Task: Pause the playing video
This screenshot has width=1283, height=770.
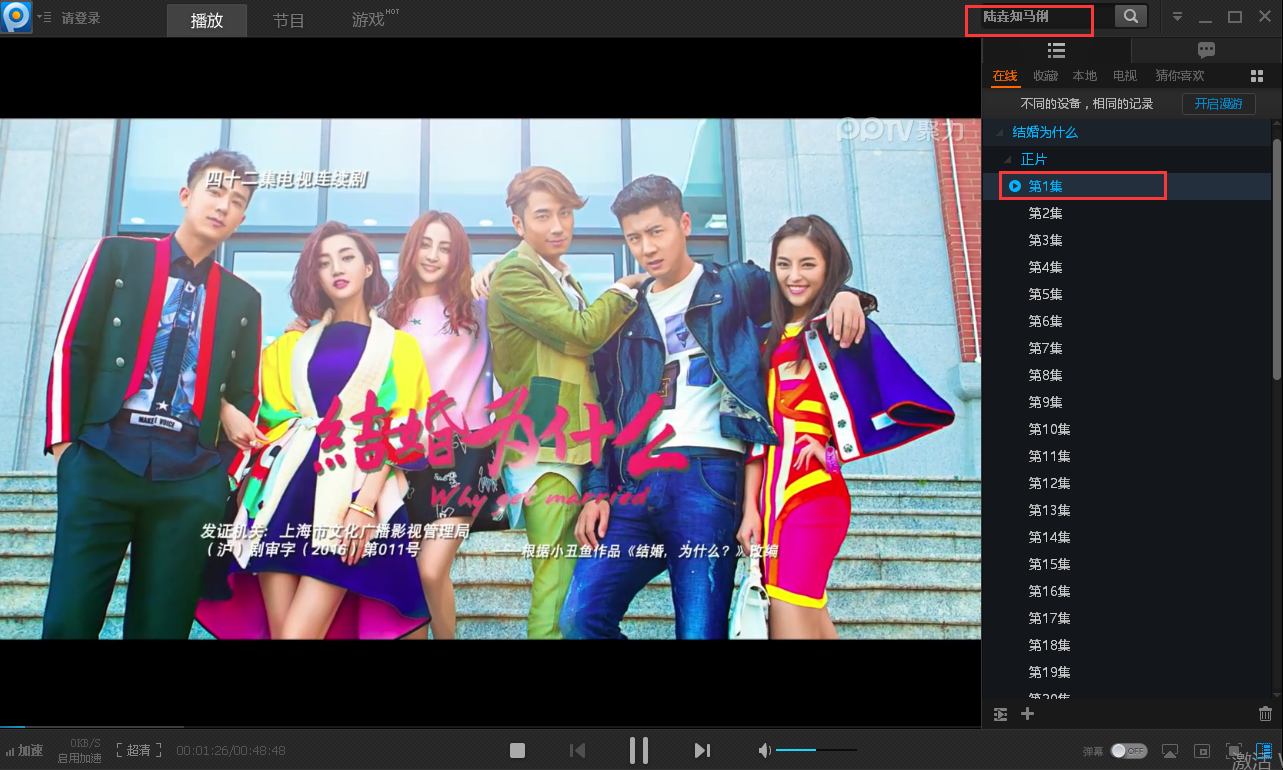Action: [x=639, y=750]
